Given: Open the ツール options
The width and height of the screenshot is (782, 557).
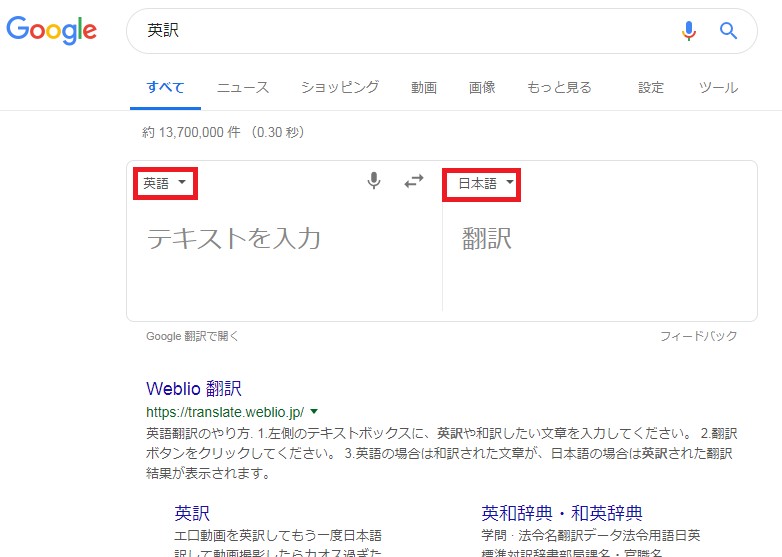Looking at the screenshot, I should [x=718, y=88].
